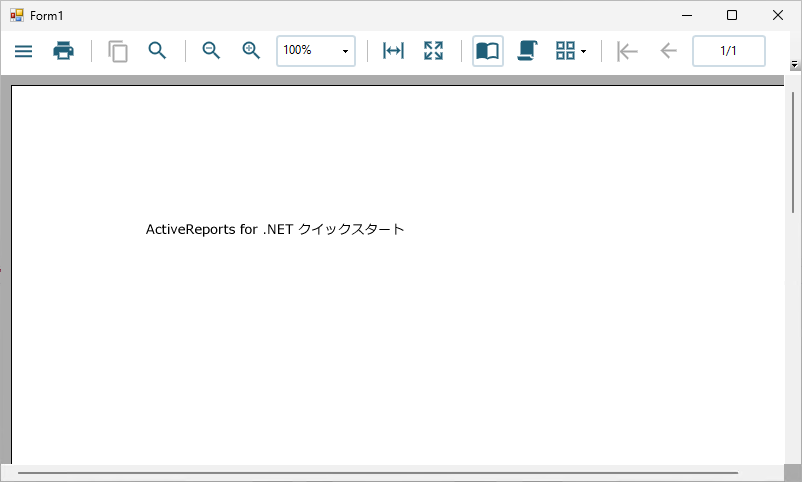Open the multi-page grid view dropdown

coord(571,51)
